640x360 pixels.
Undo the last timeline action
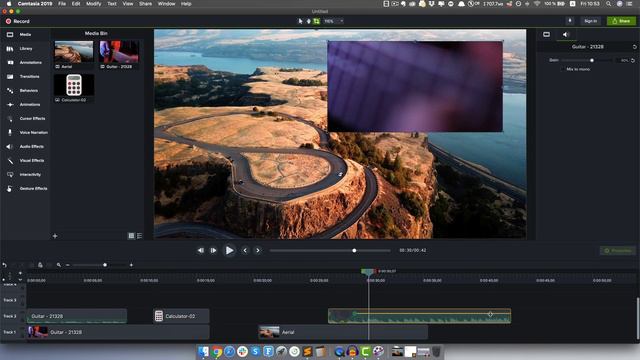click(4, 265)
